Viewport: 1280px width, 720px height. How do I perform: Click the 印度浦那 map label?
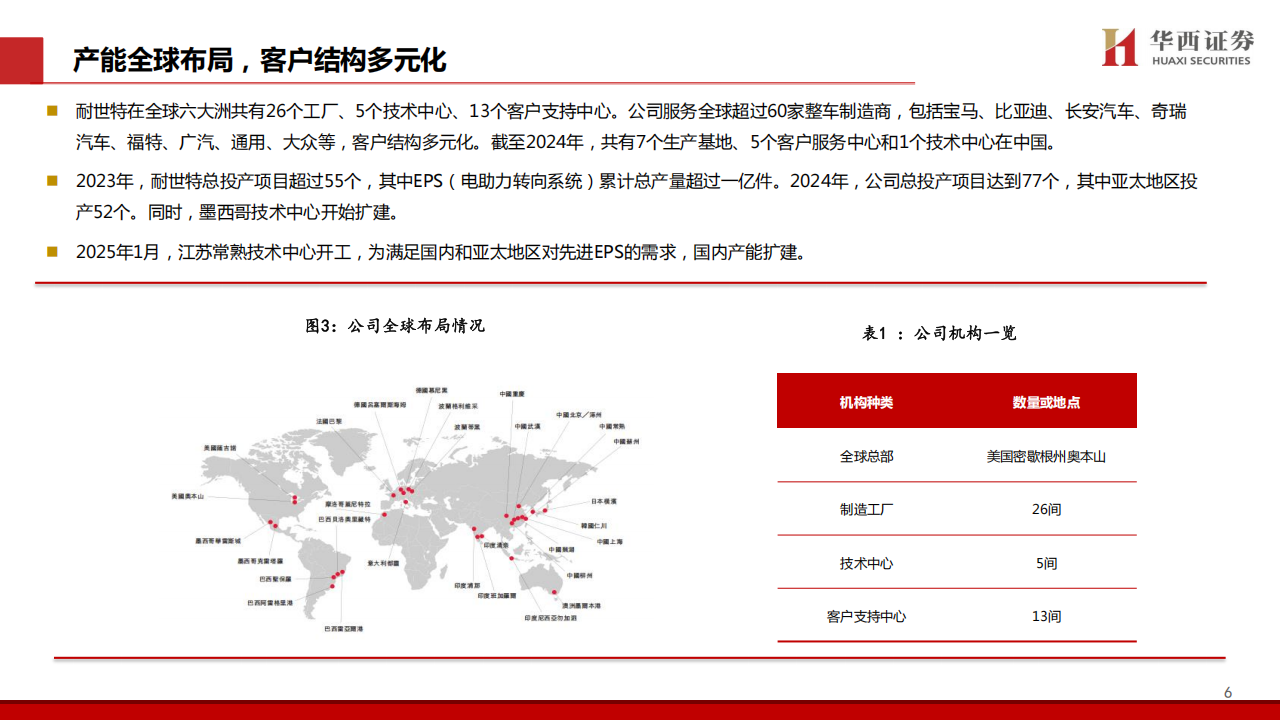[467, 585]
